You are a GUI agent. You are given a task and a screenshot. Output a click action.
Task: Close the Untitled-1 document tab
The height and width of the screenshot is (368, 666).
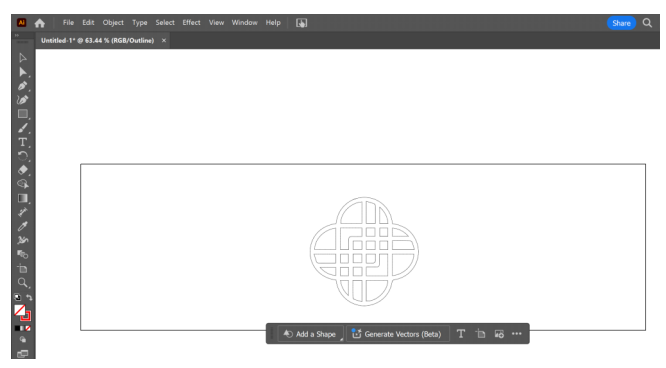(164, 40)
